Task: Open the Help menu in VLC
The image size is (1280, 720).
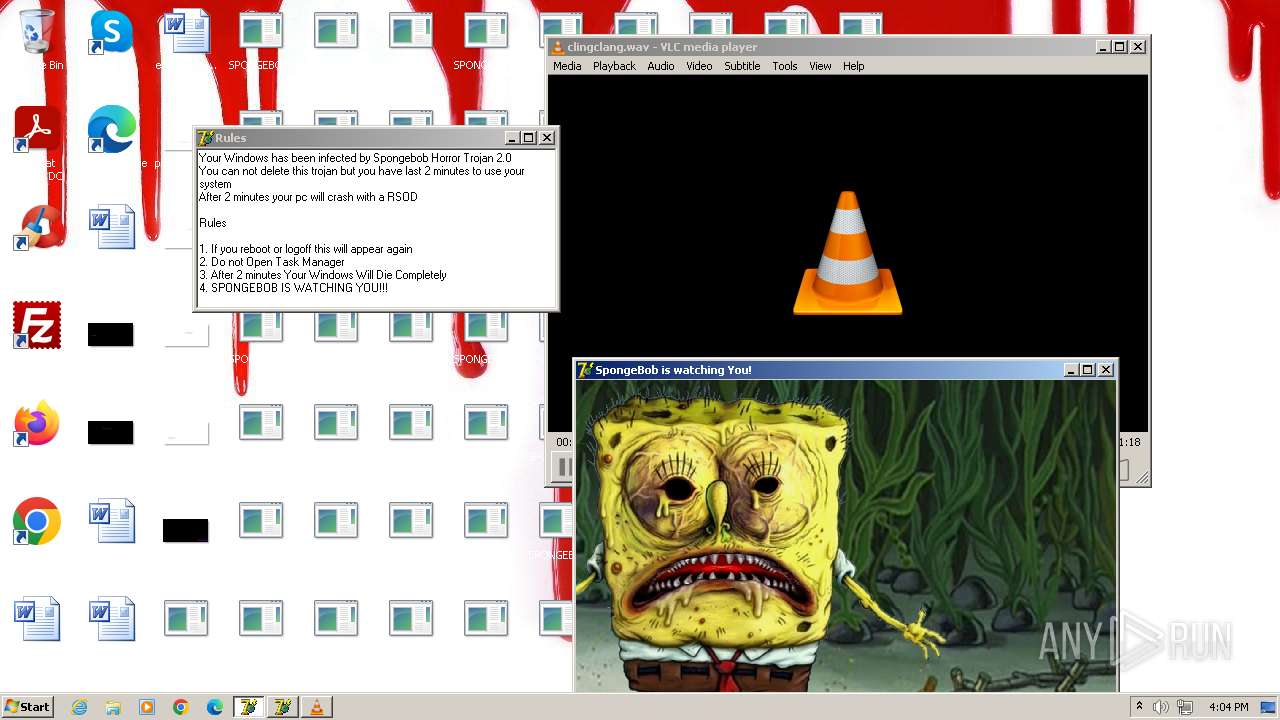Action: click(x=853, y=66)
